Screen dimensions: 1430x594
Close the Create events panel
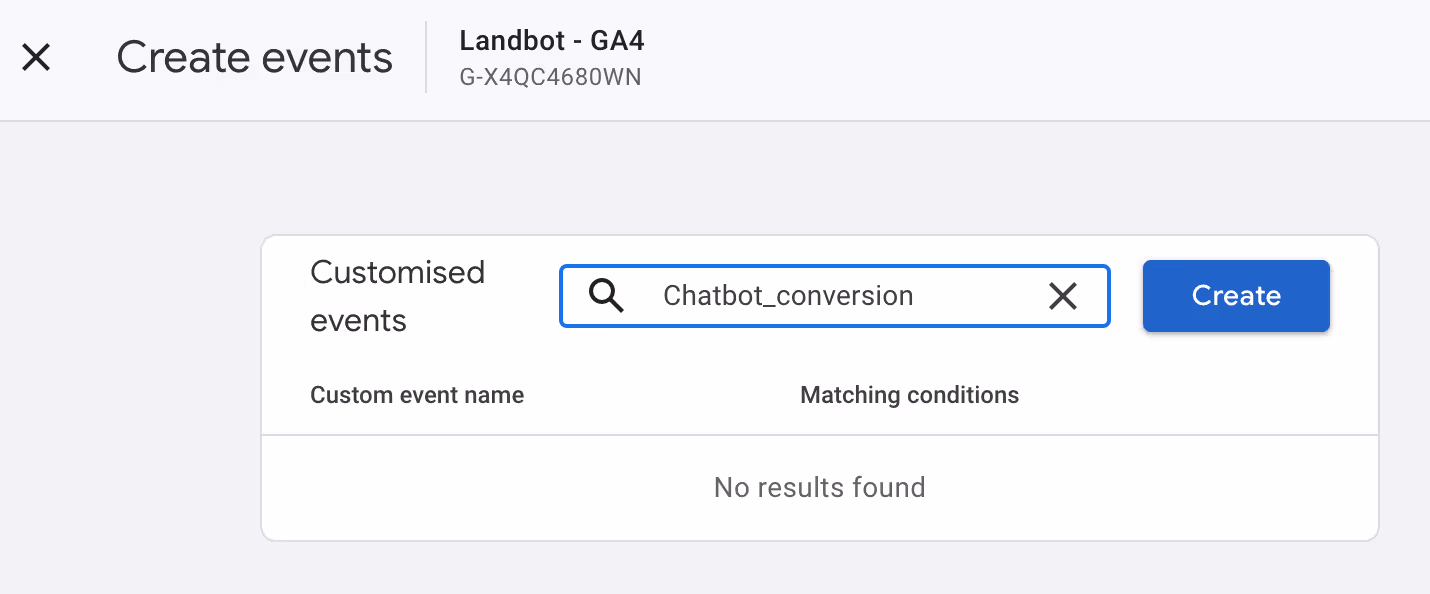(36, 58)
